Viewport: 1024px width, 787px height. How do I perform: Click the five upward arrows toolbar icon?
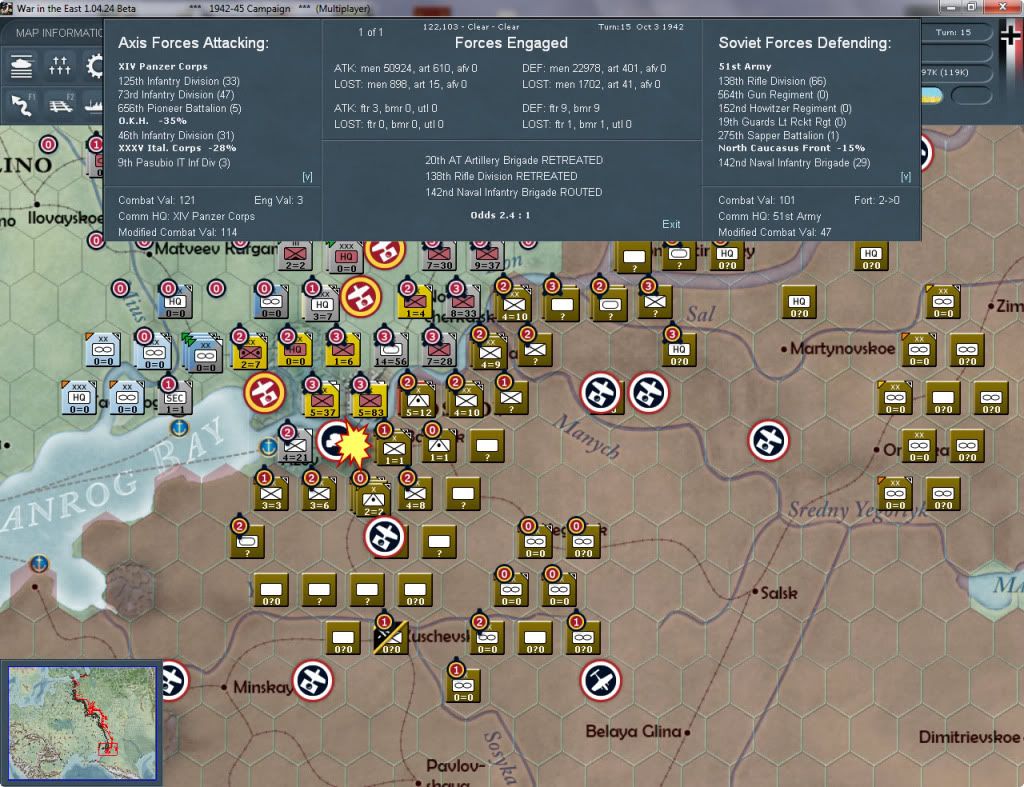point(59,66)
